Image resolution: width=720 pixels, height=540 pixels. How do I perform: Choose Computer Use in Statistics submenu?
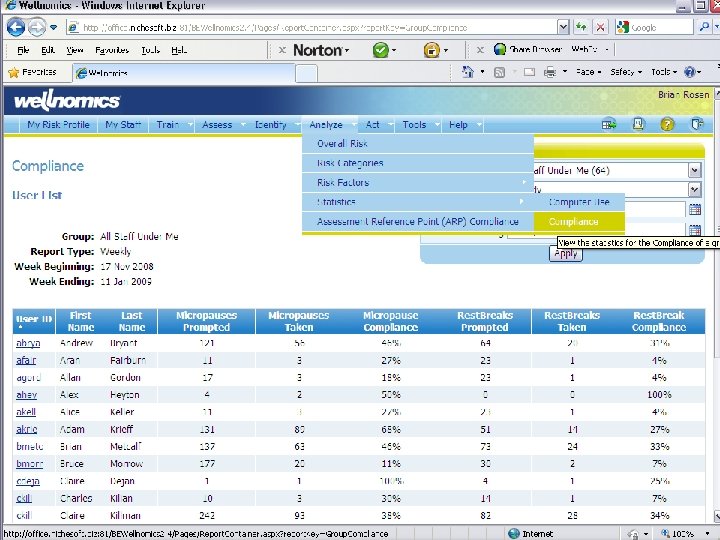579,202
